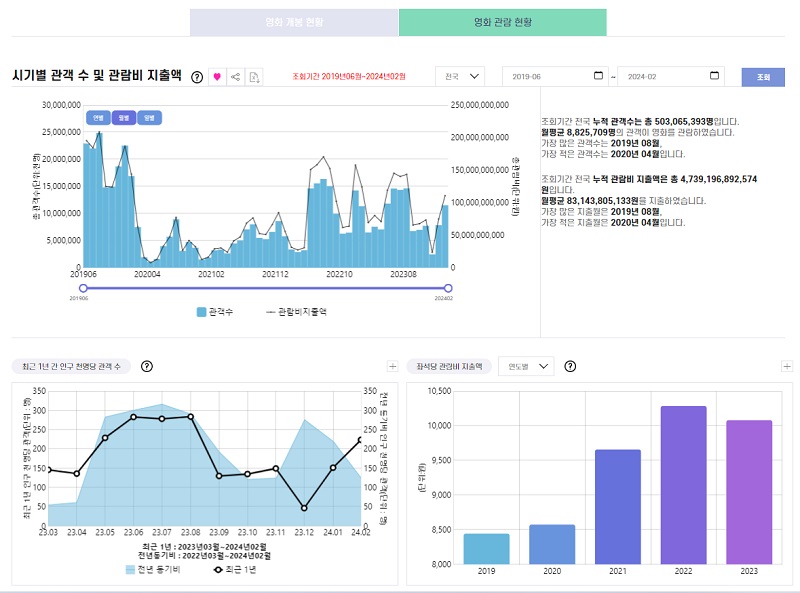Click the report export icon in the title row
800x593 pixels.
click(x=254, y=77)
